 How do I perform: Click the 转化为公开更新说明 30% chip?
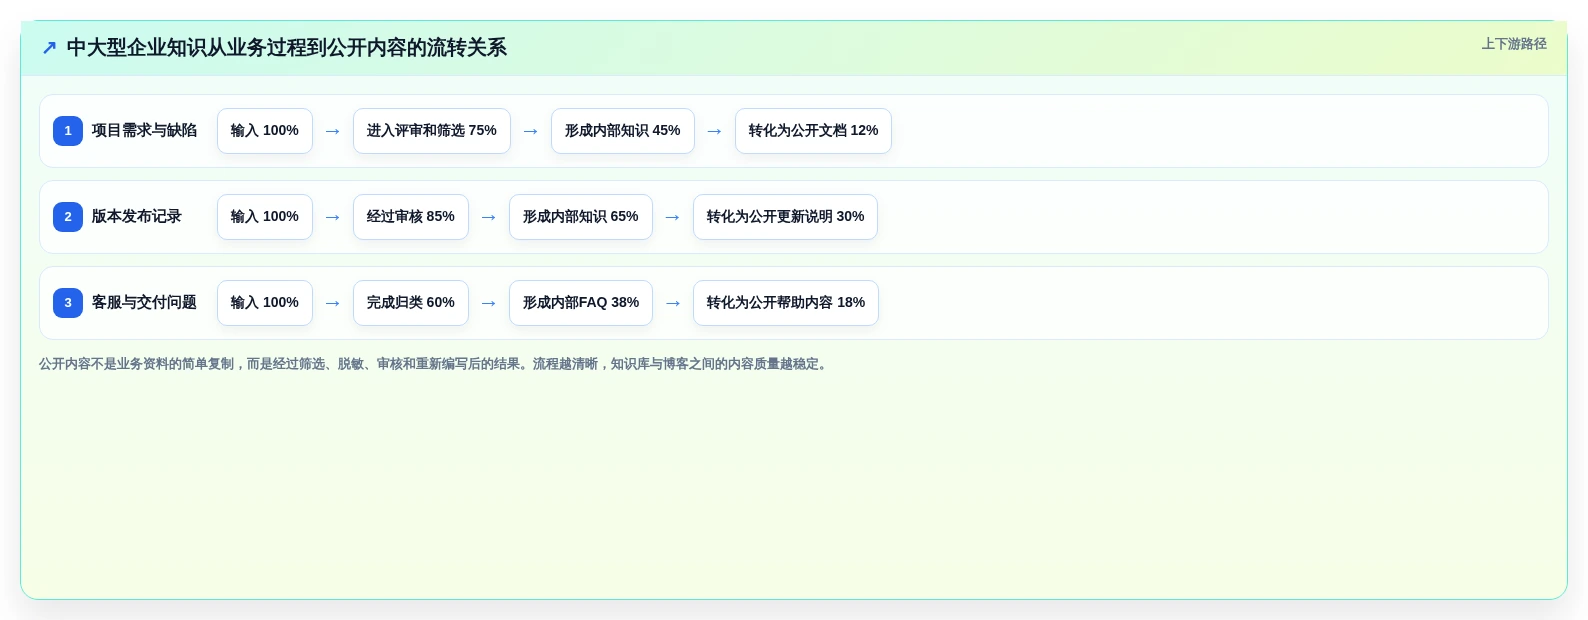tap(785, 217)
